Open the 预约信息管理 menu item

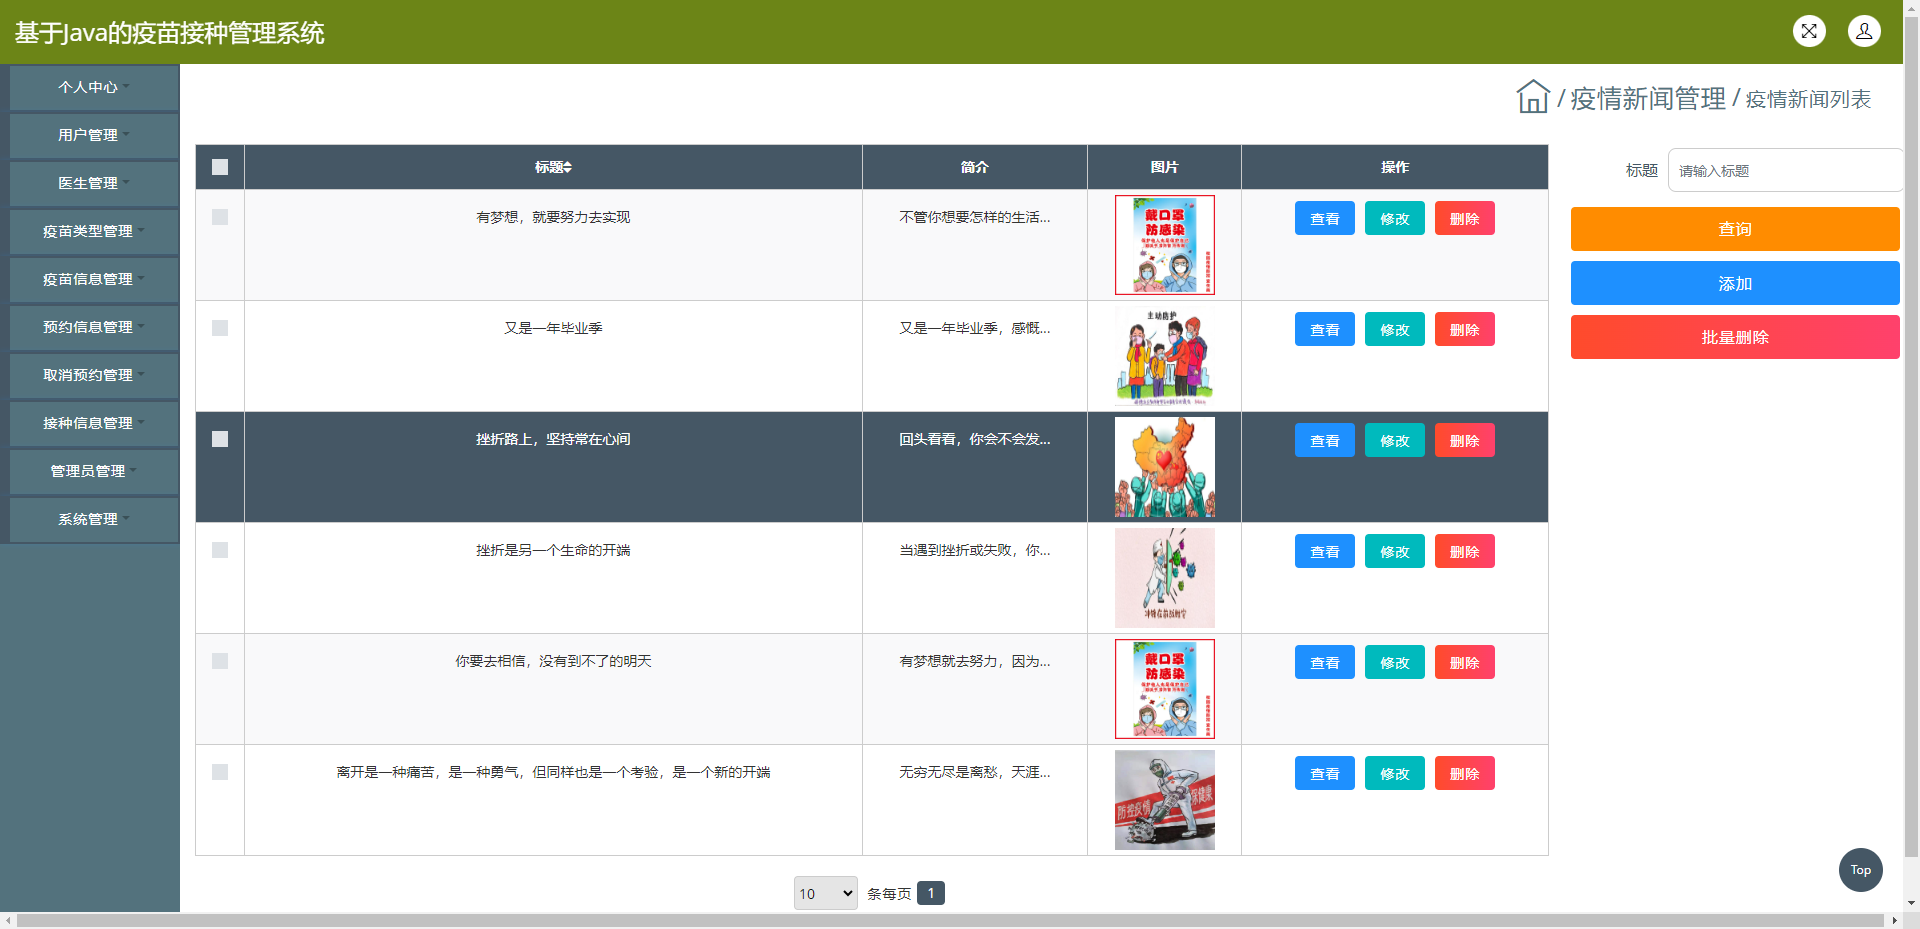pyautogui.click(x=89, y=327)
